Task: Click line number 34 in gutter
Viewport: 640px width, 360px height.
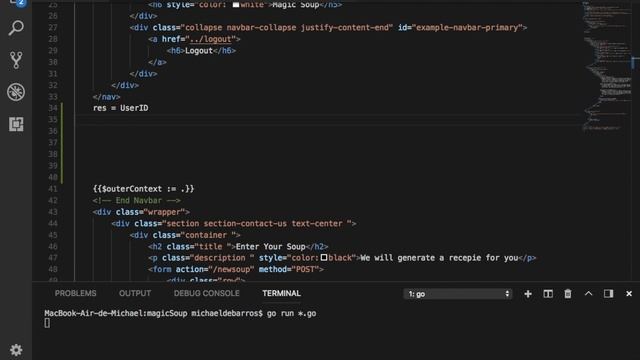Action: tap(53, 108)
